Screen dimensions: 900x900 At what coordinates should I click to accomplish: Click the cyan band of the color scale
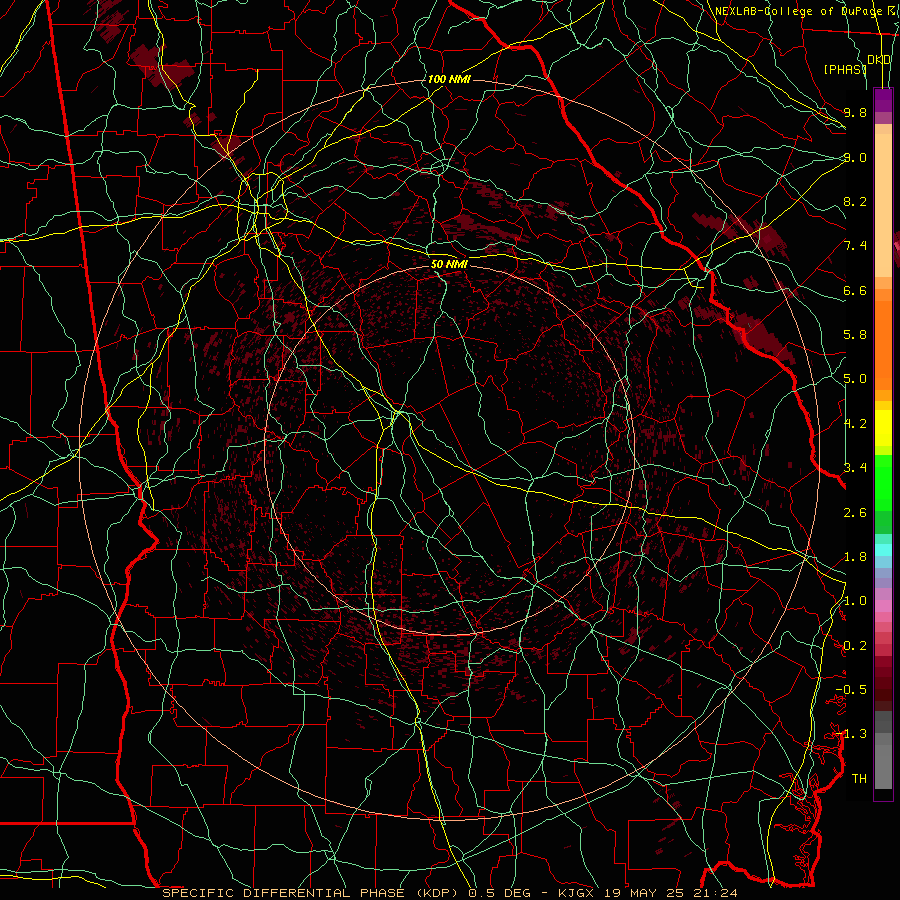point(883,550)
